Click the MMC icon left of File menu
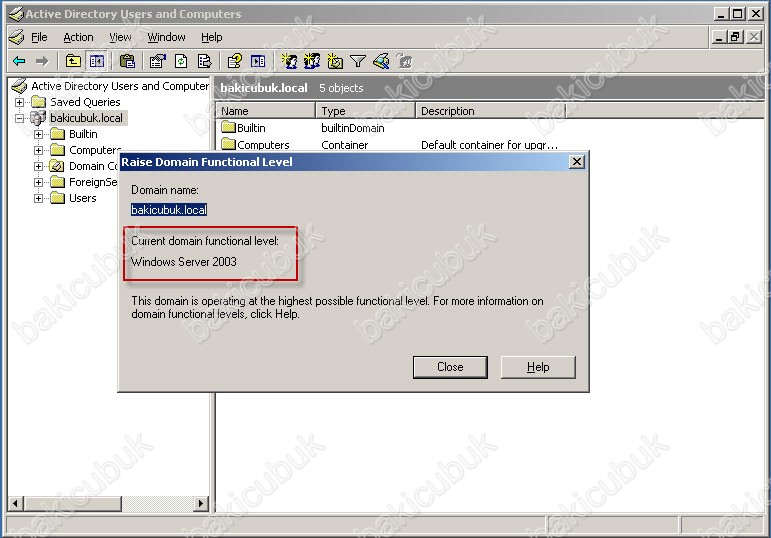Image resolution: width=771 pixels, height=538 pixels. (16, 37)
